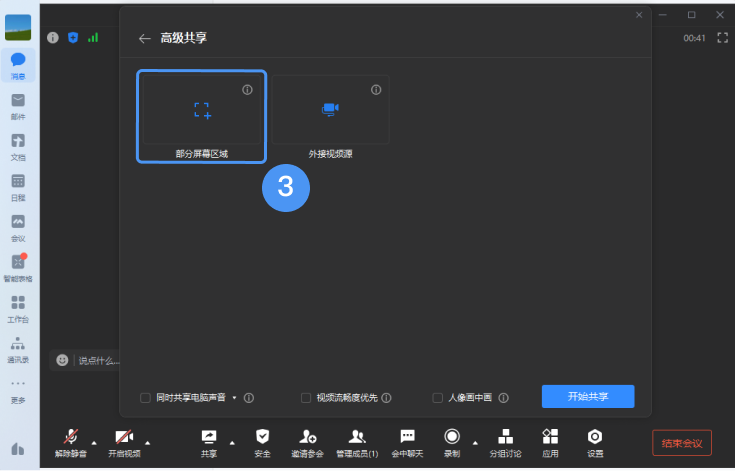
Task: Expand the dropdown next to 同时共享电脑声音
Action: coord(234,397)
